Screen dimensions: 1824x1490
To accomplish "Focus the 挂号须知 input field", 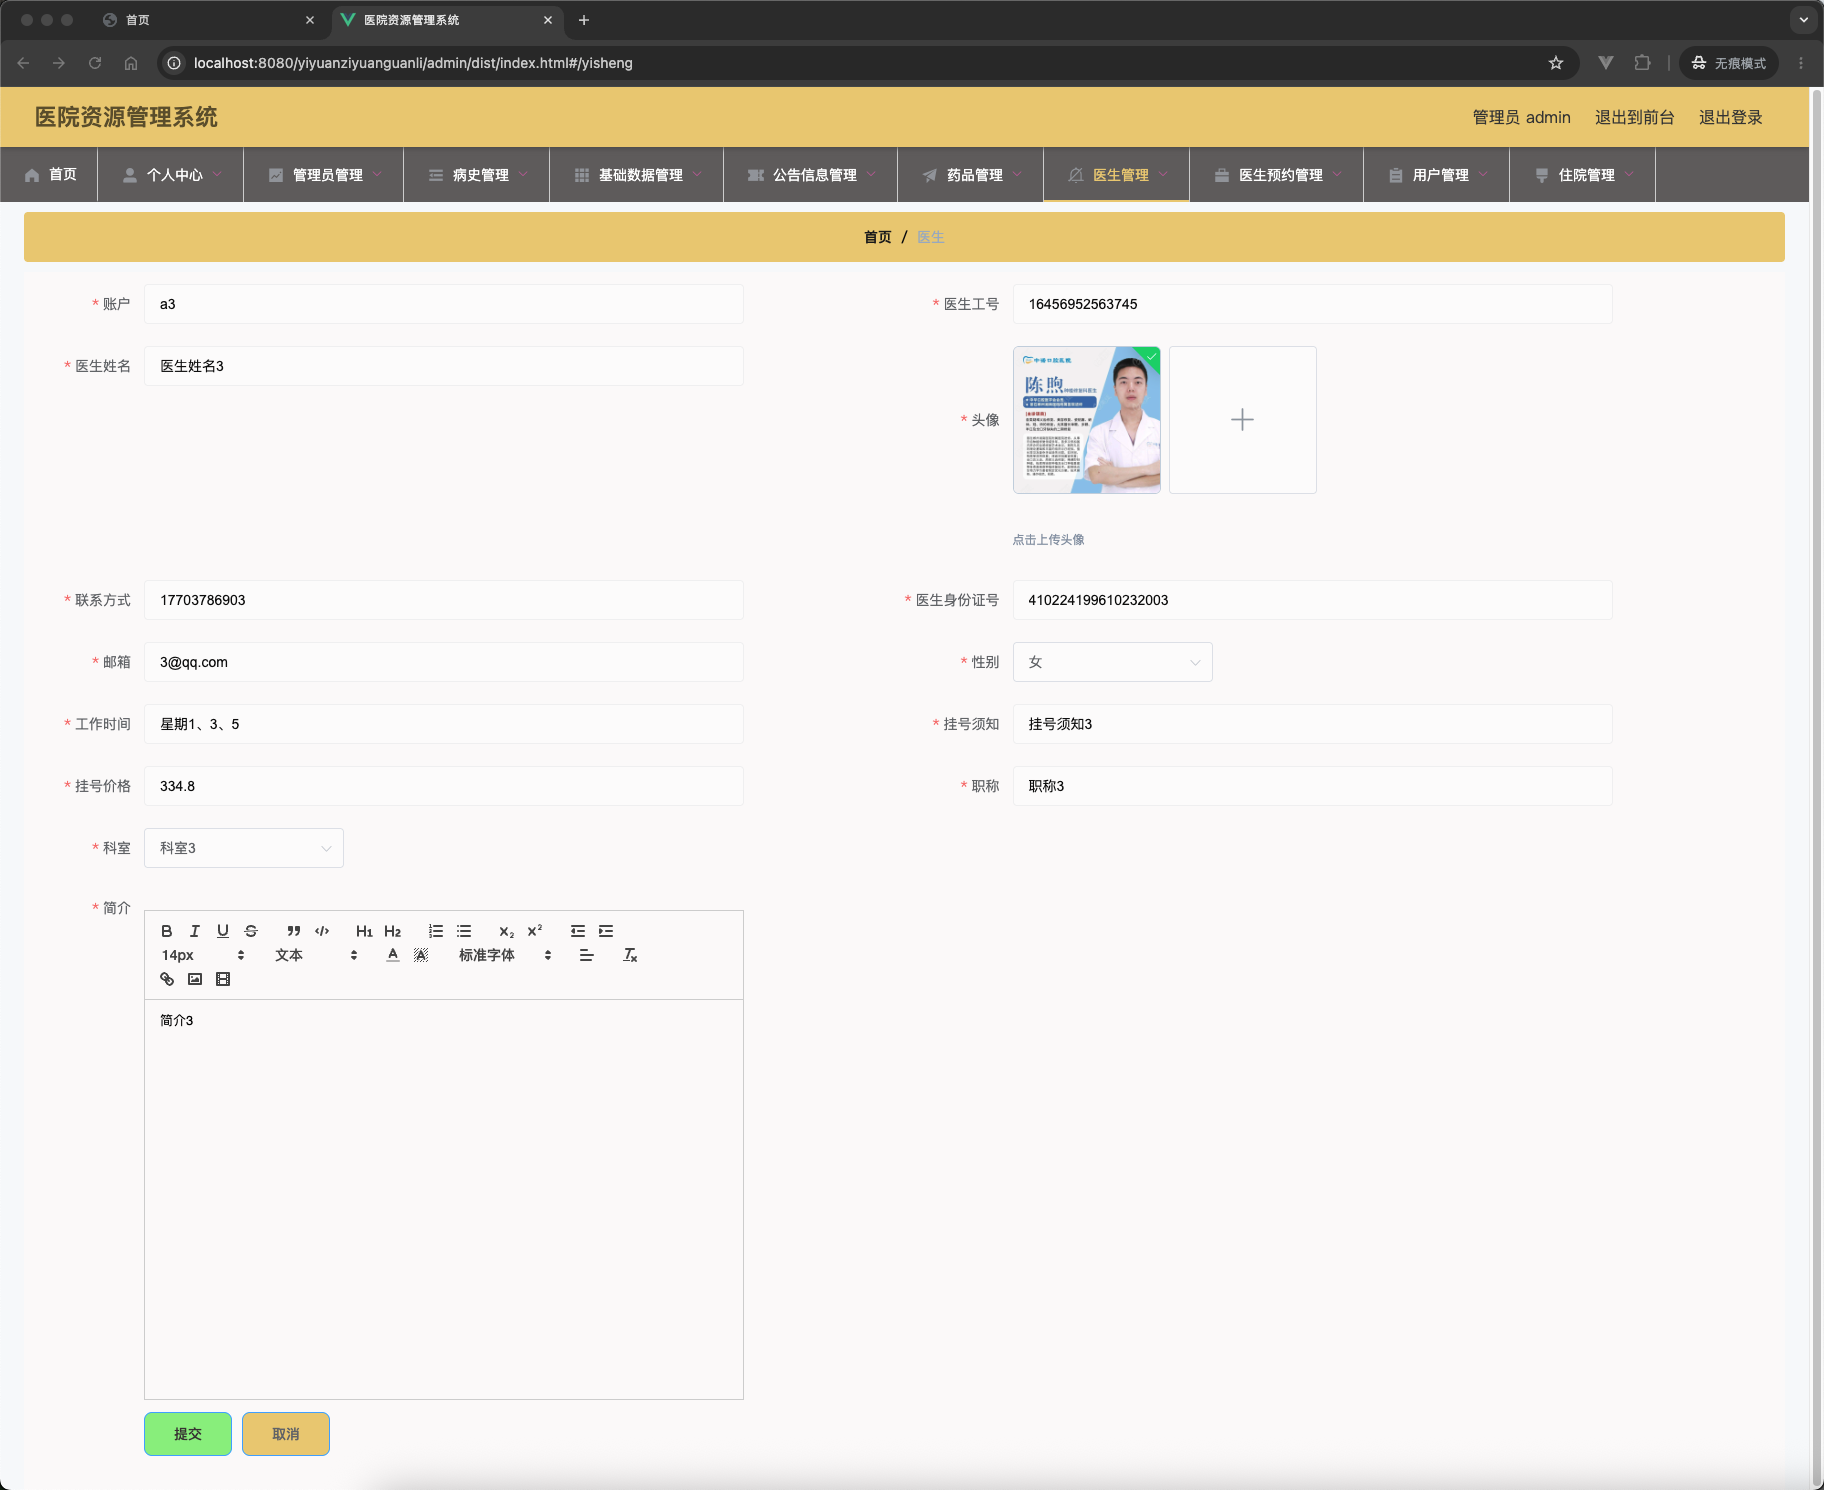I will 1312,724.
